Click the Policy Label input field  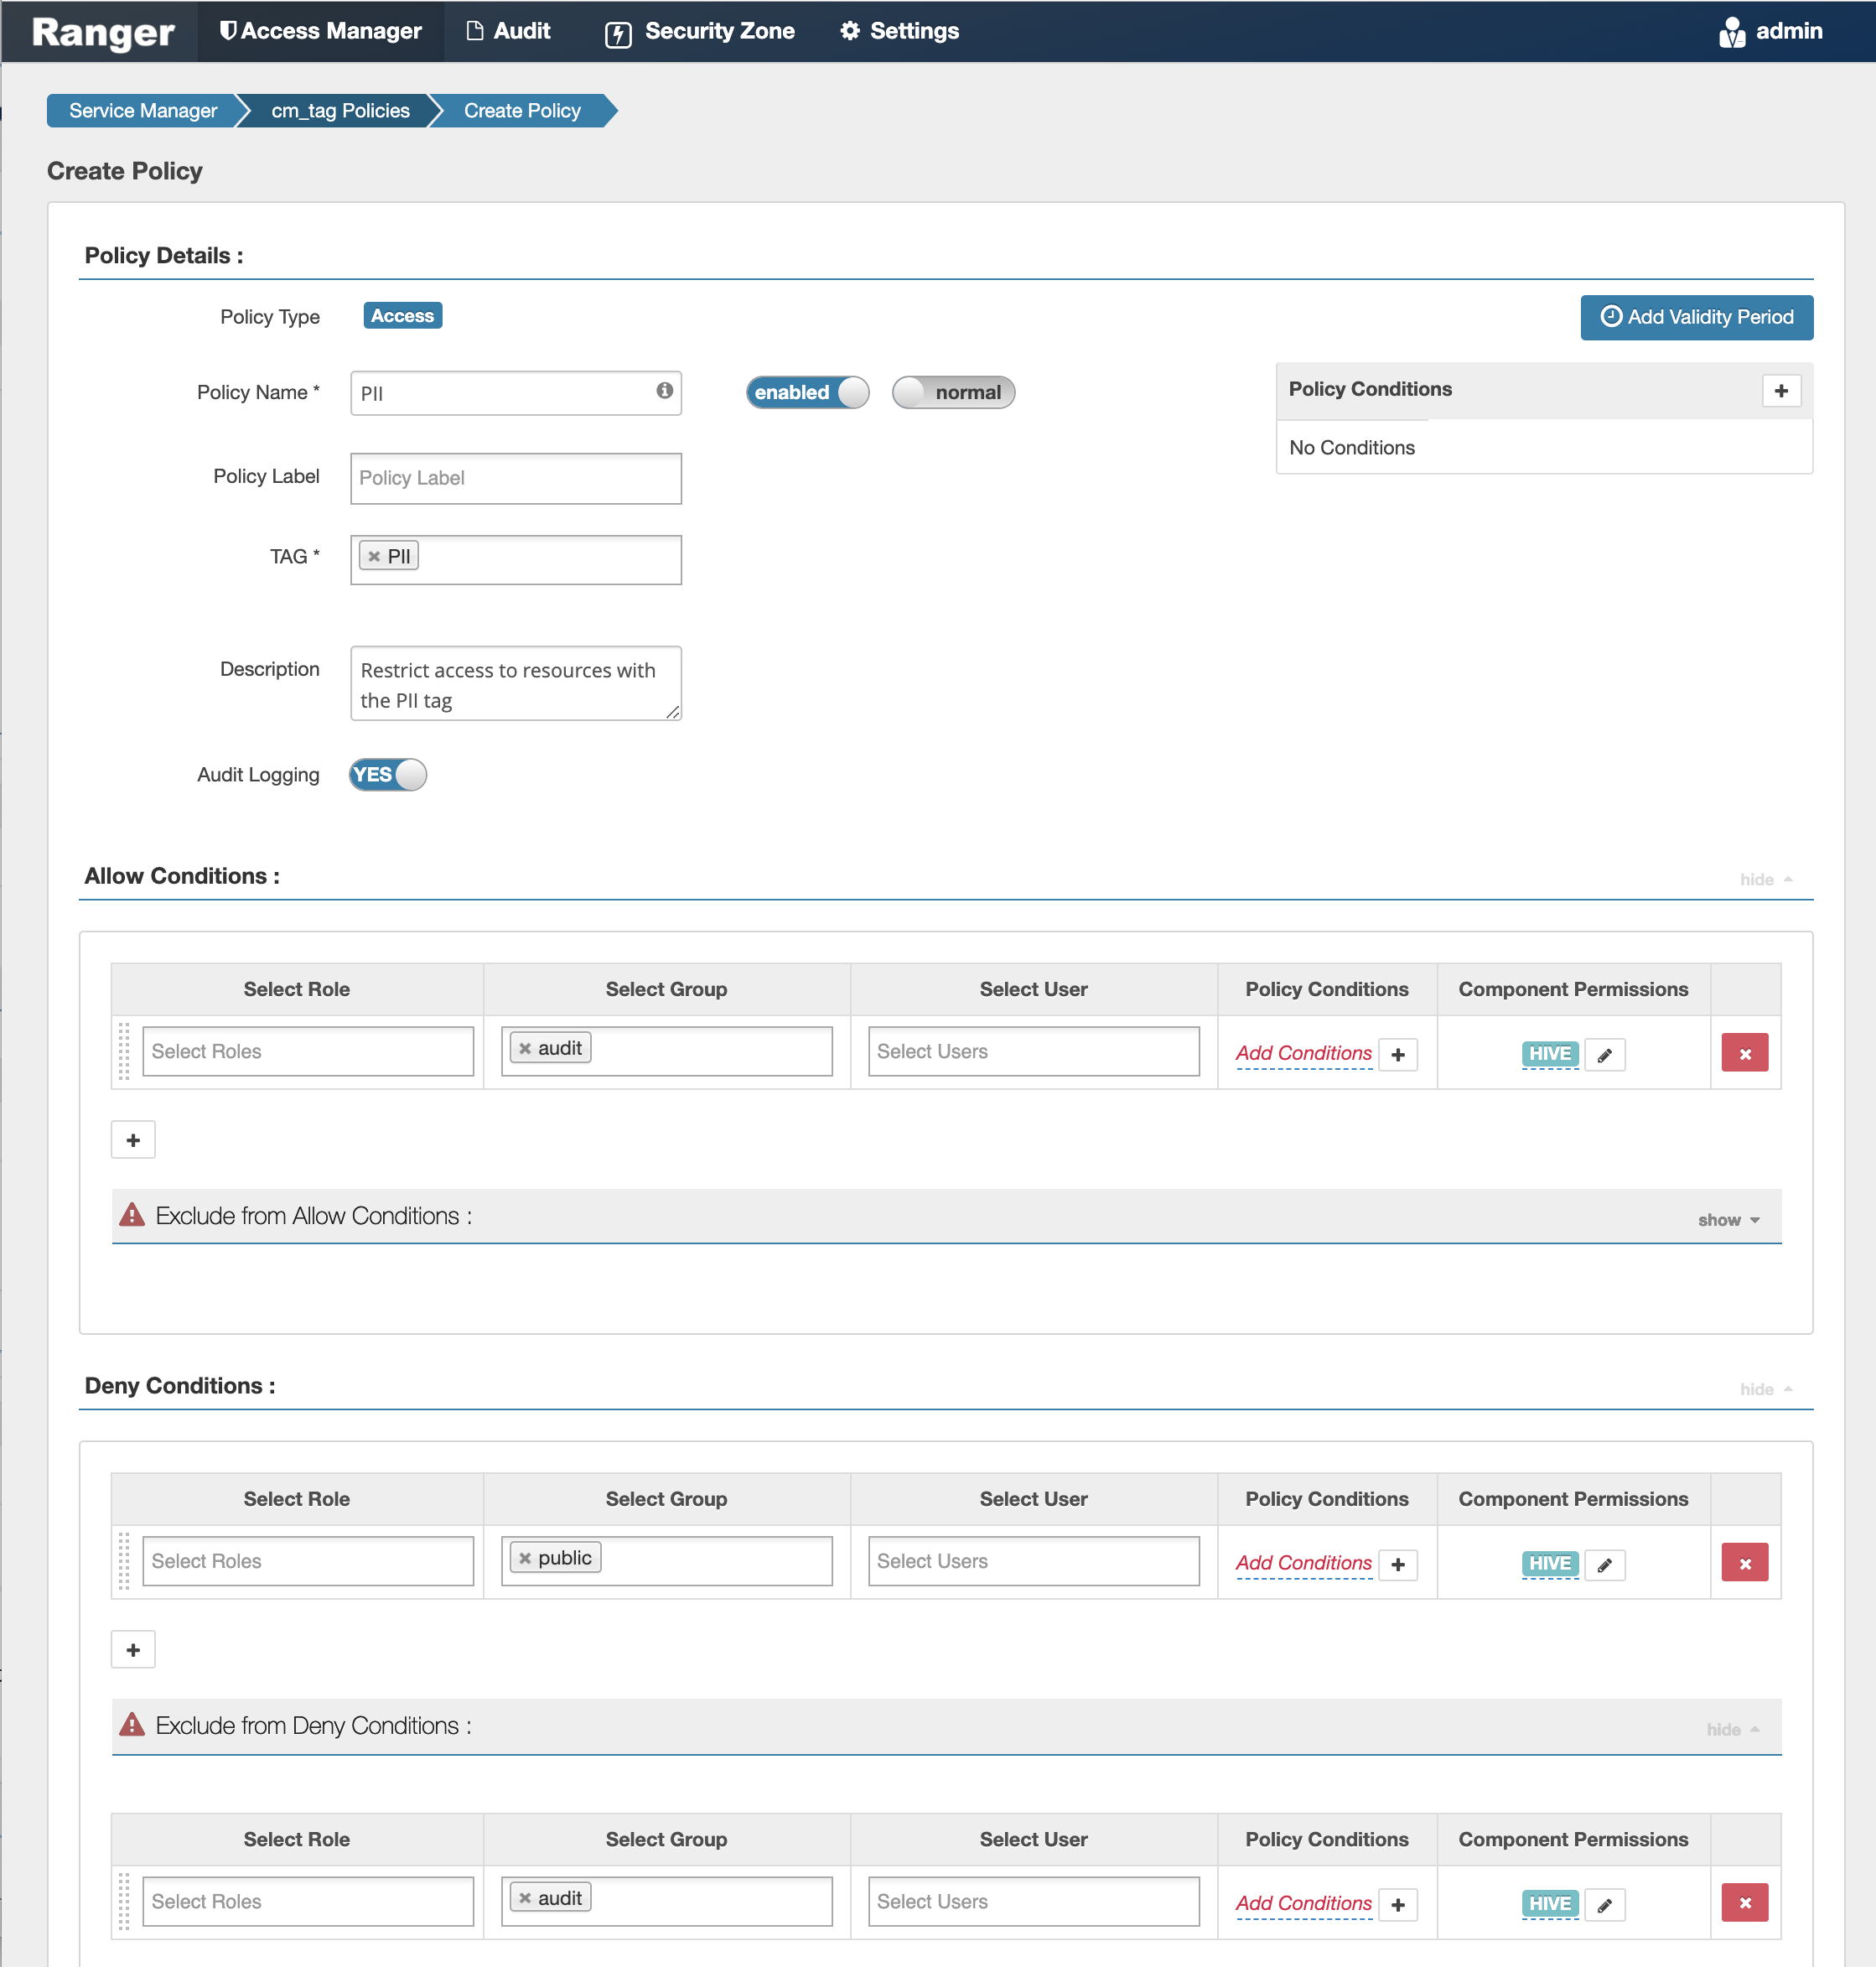point(515,478)
